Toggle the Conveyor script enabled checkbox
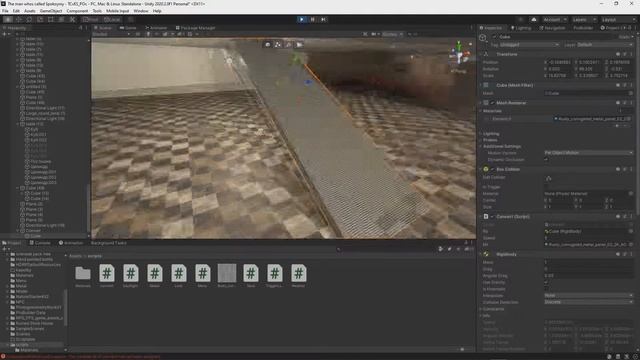This screenshot has height=360, width=640. tap(493, 217)
